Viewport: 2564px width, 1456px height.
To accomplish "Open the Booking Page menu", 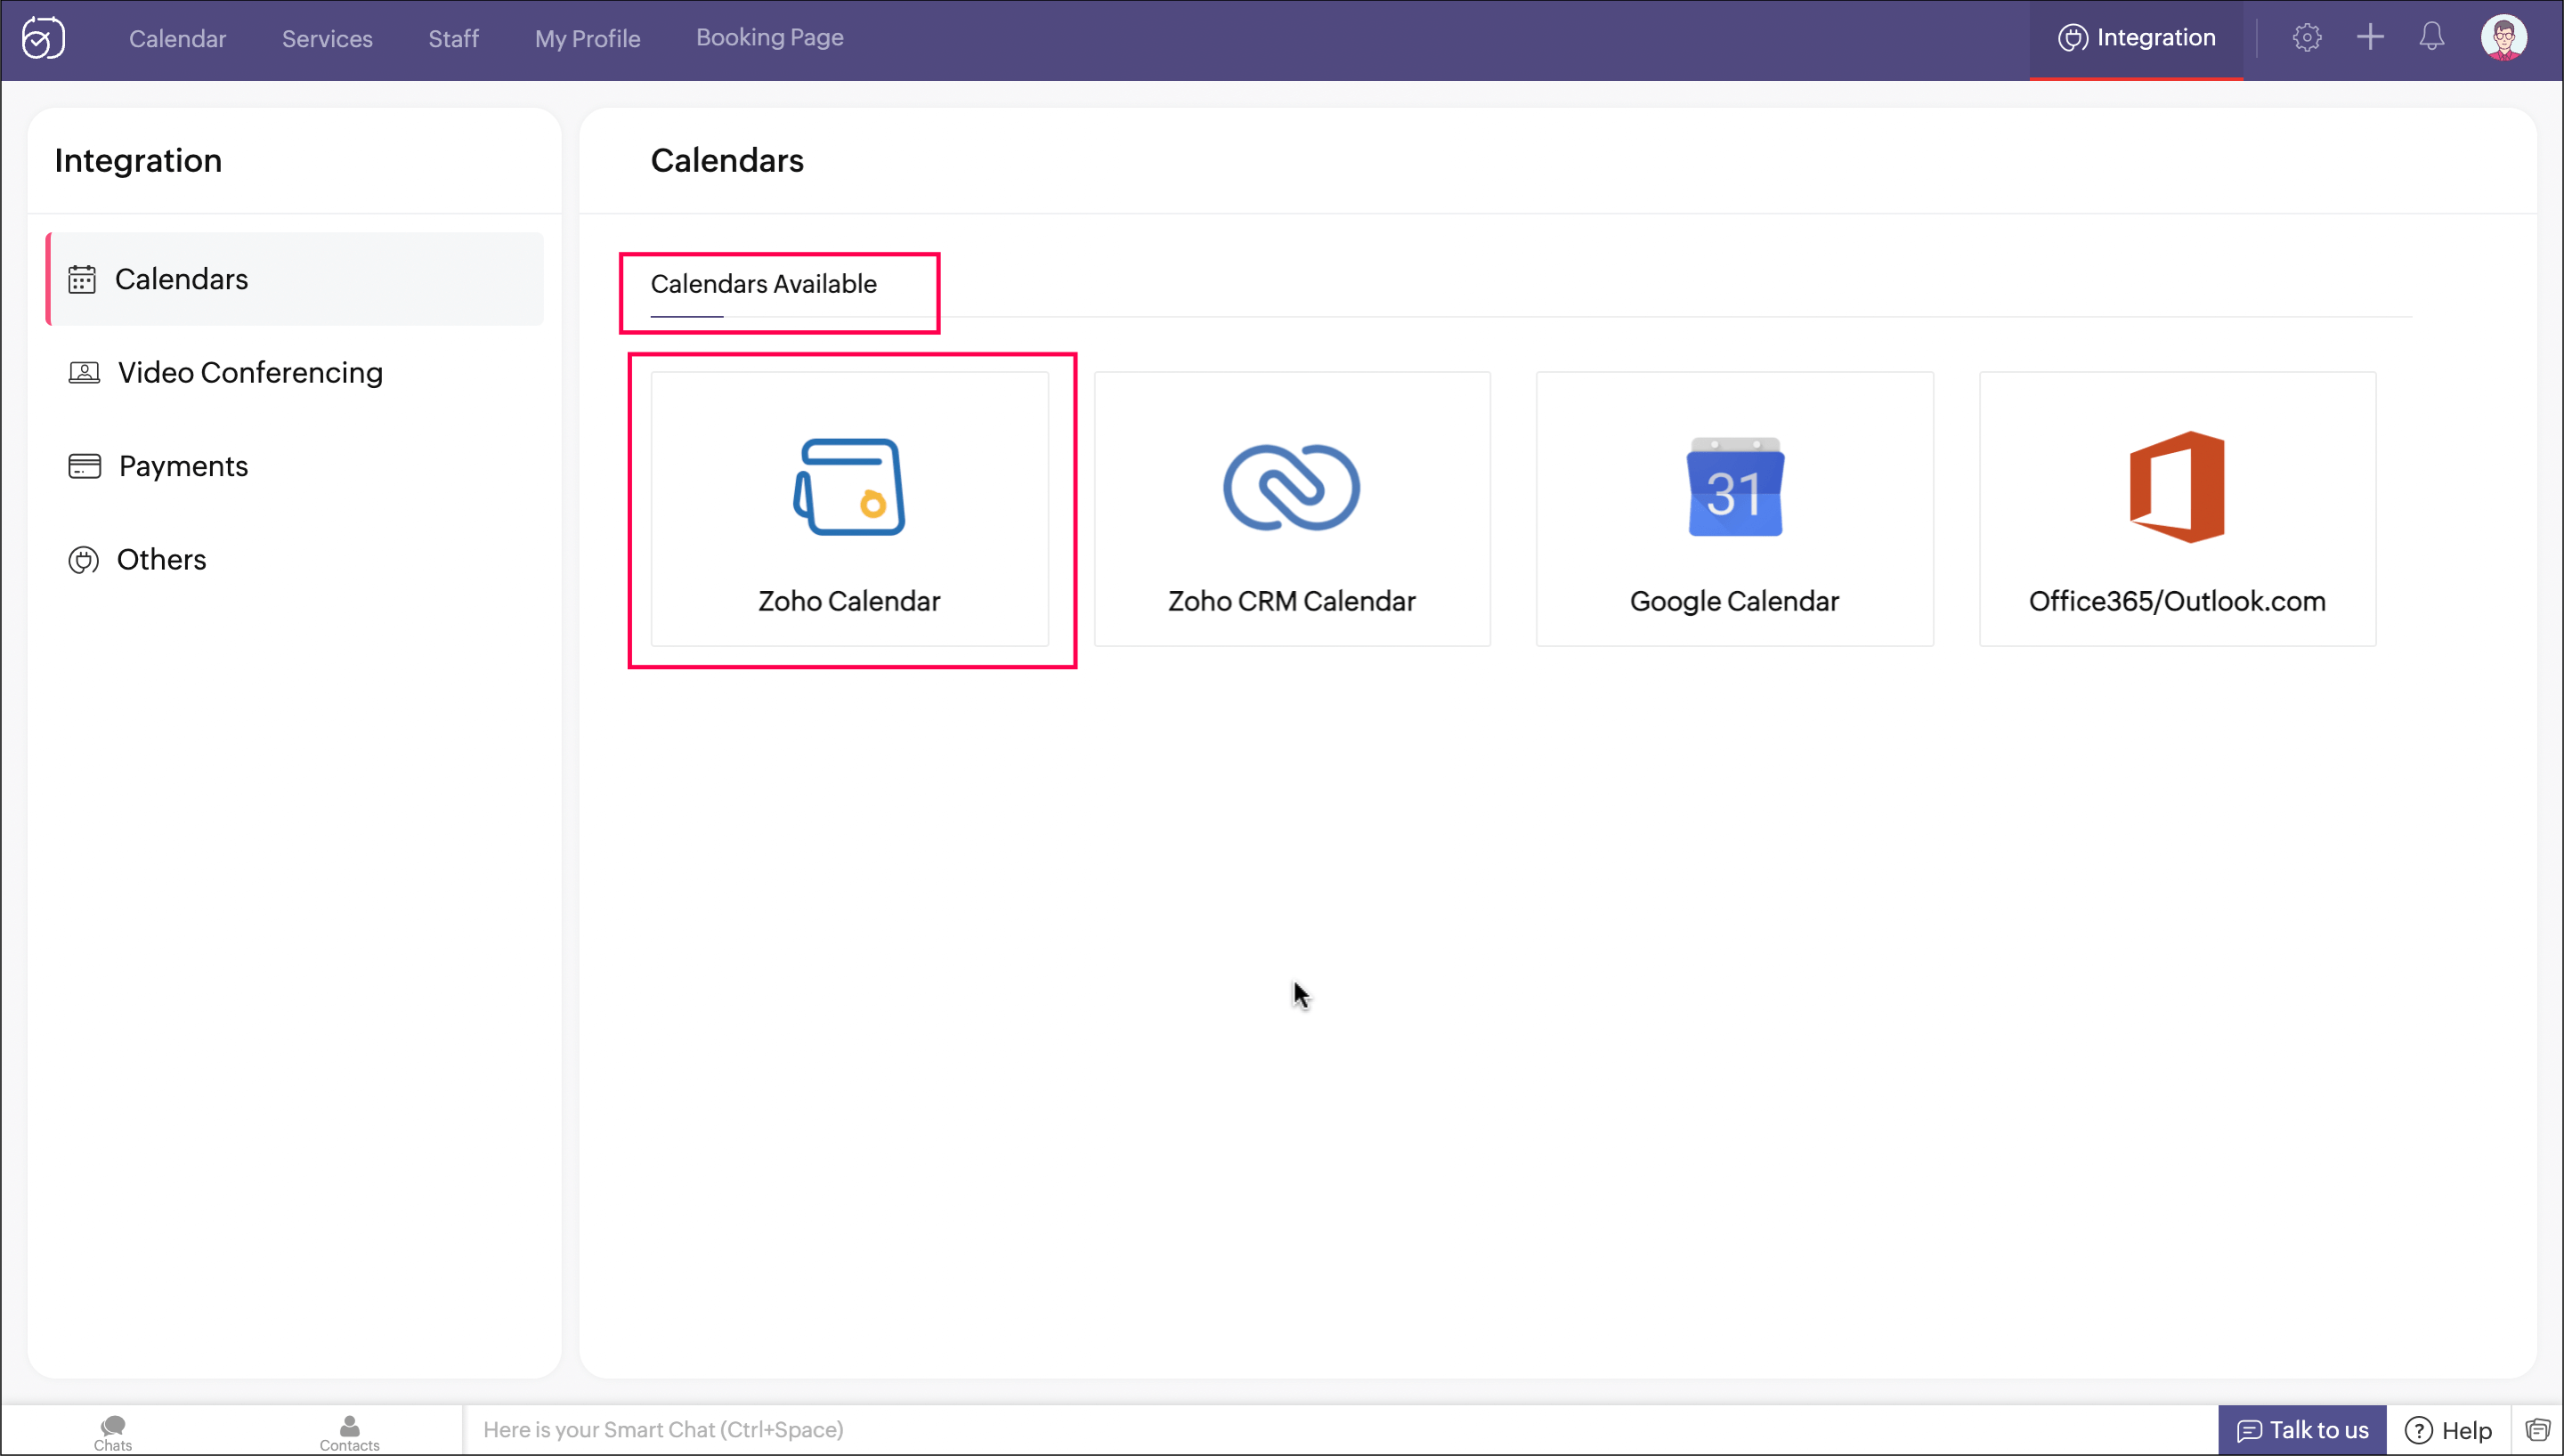I will point(770,38).
